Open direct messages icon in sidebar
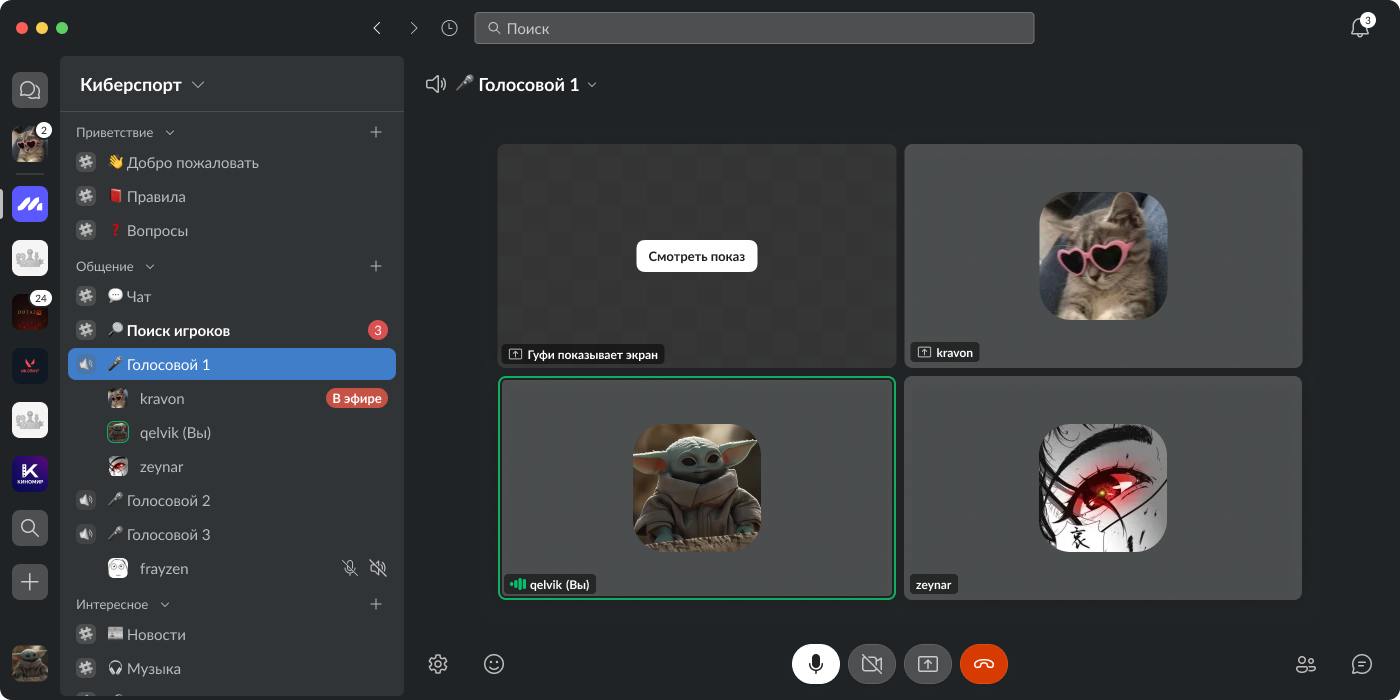 point(30,91)
